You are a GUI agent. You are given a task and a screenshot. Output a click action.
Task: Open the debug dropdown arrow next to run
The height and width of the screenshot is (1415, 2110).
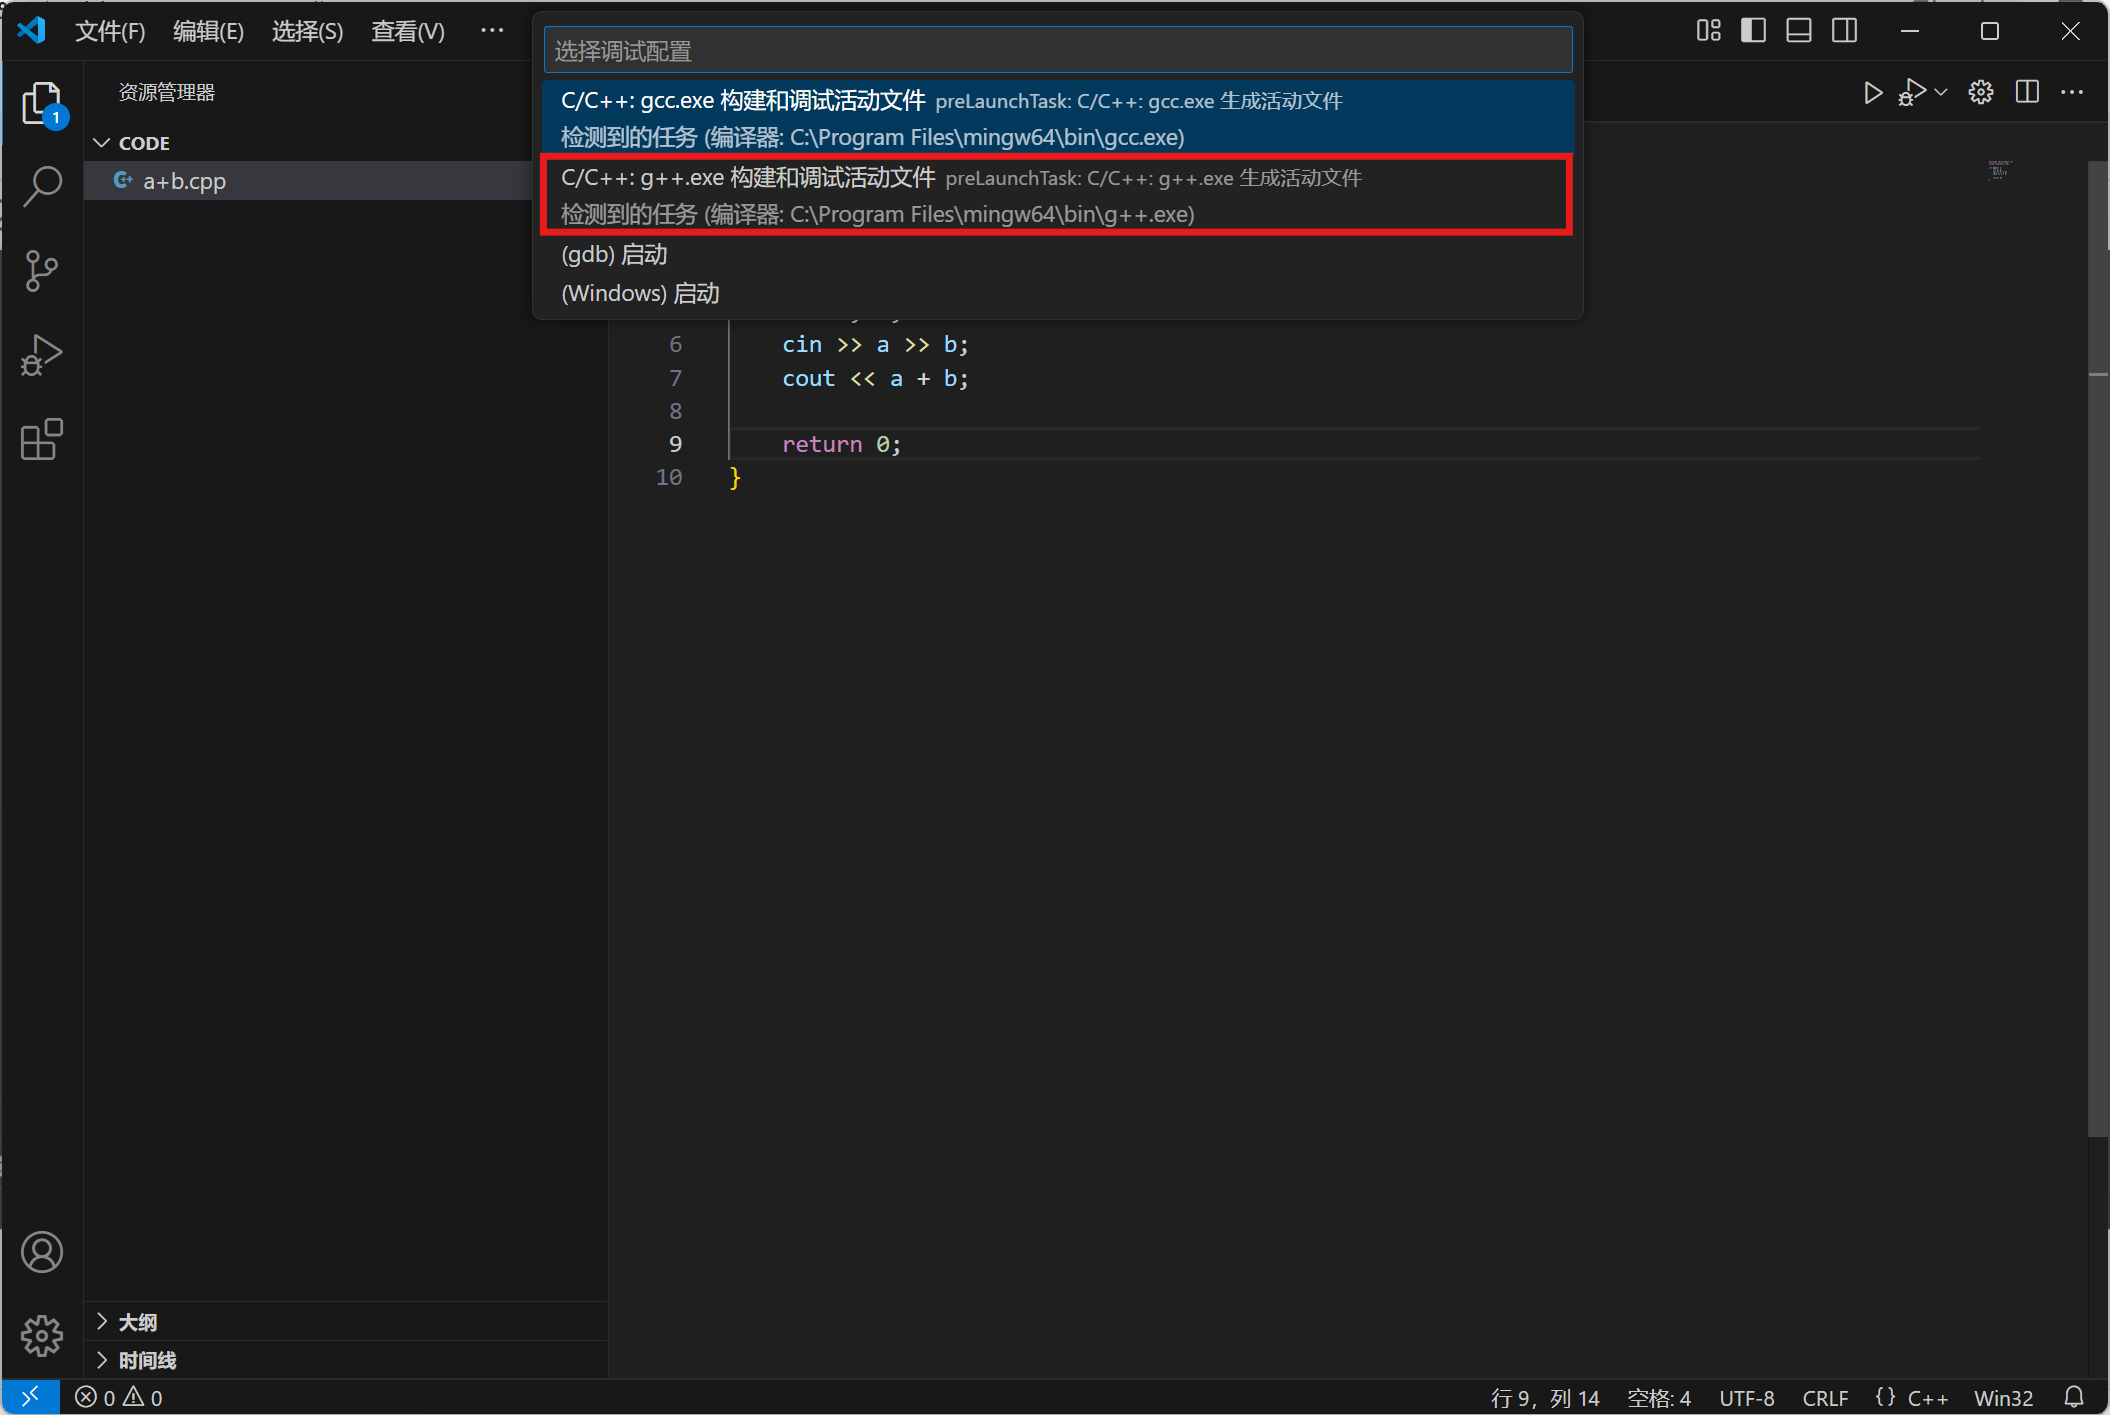[1941, 93]
